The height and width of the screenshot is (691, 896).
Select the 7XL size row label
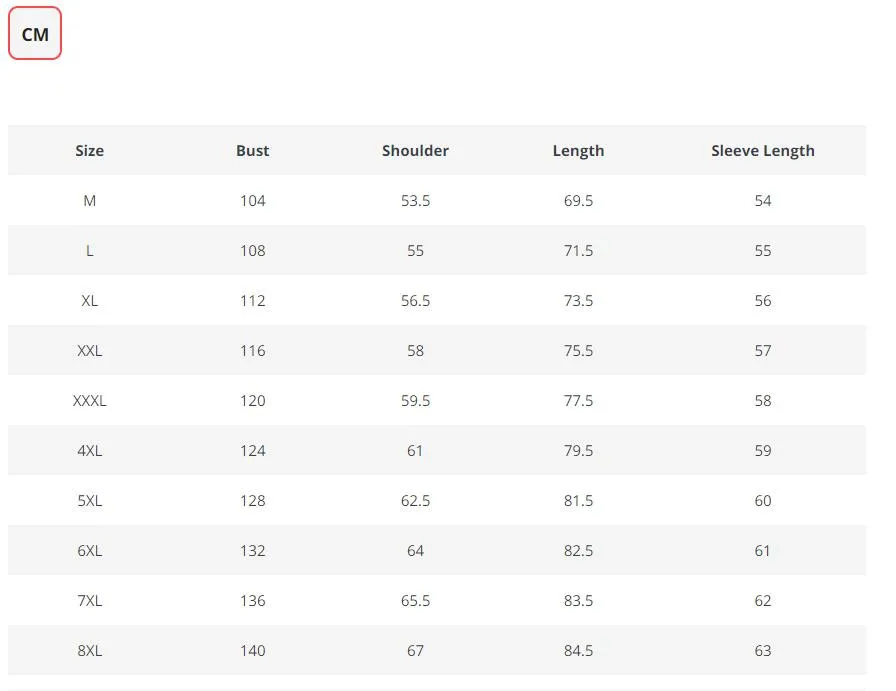tap(89, 601)
